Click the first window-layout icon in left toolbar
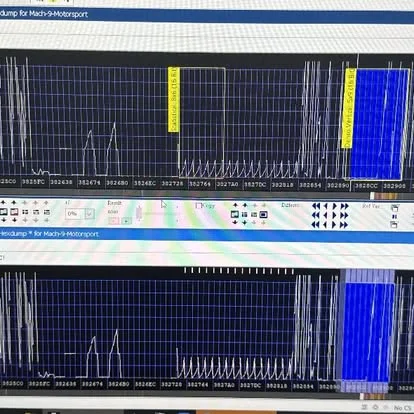This screenshot has height=414, width=414. click(x=3, y=212)
